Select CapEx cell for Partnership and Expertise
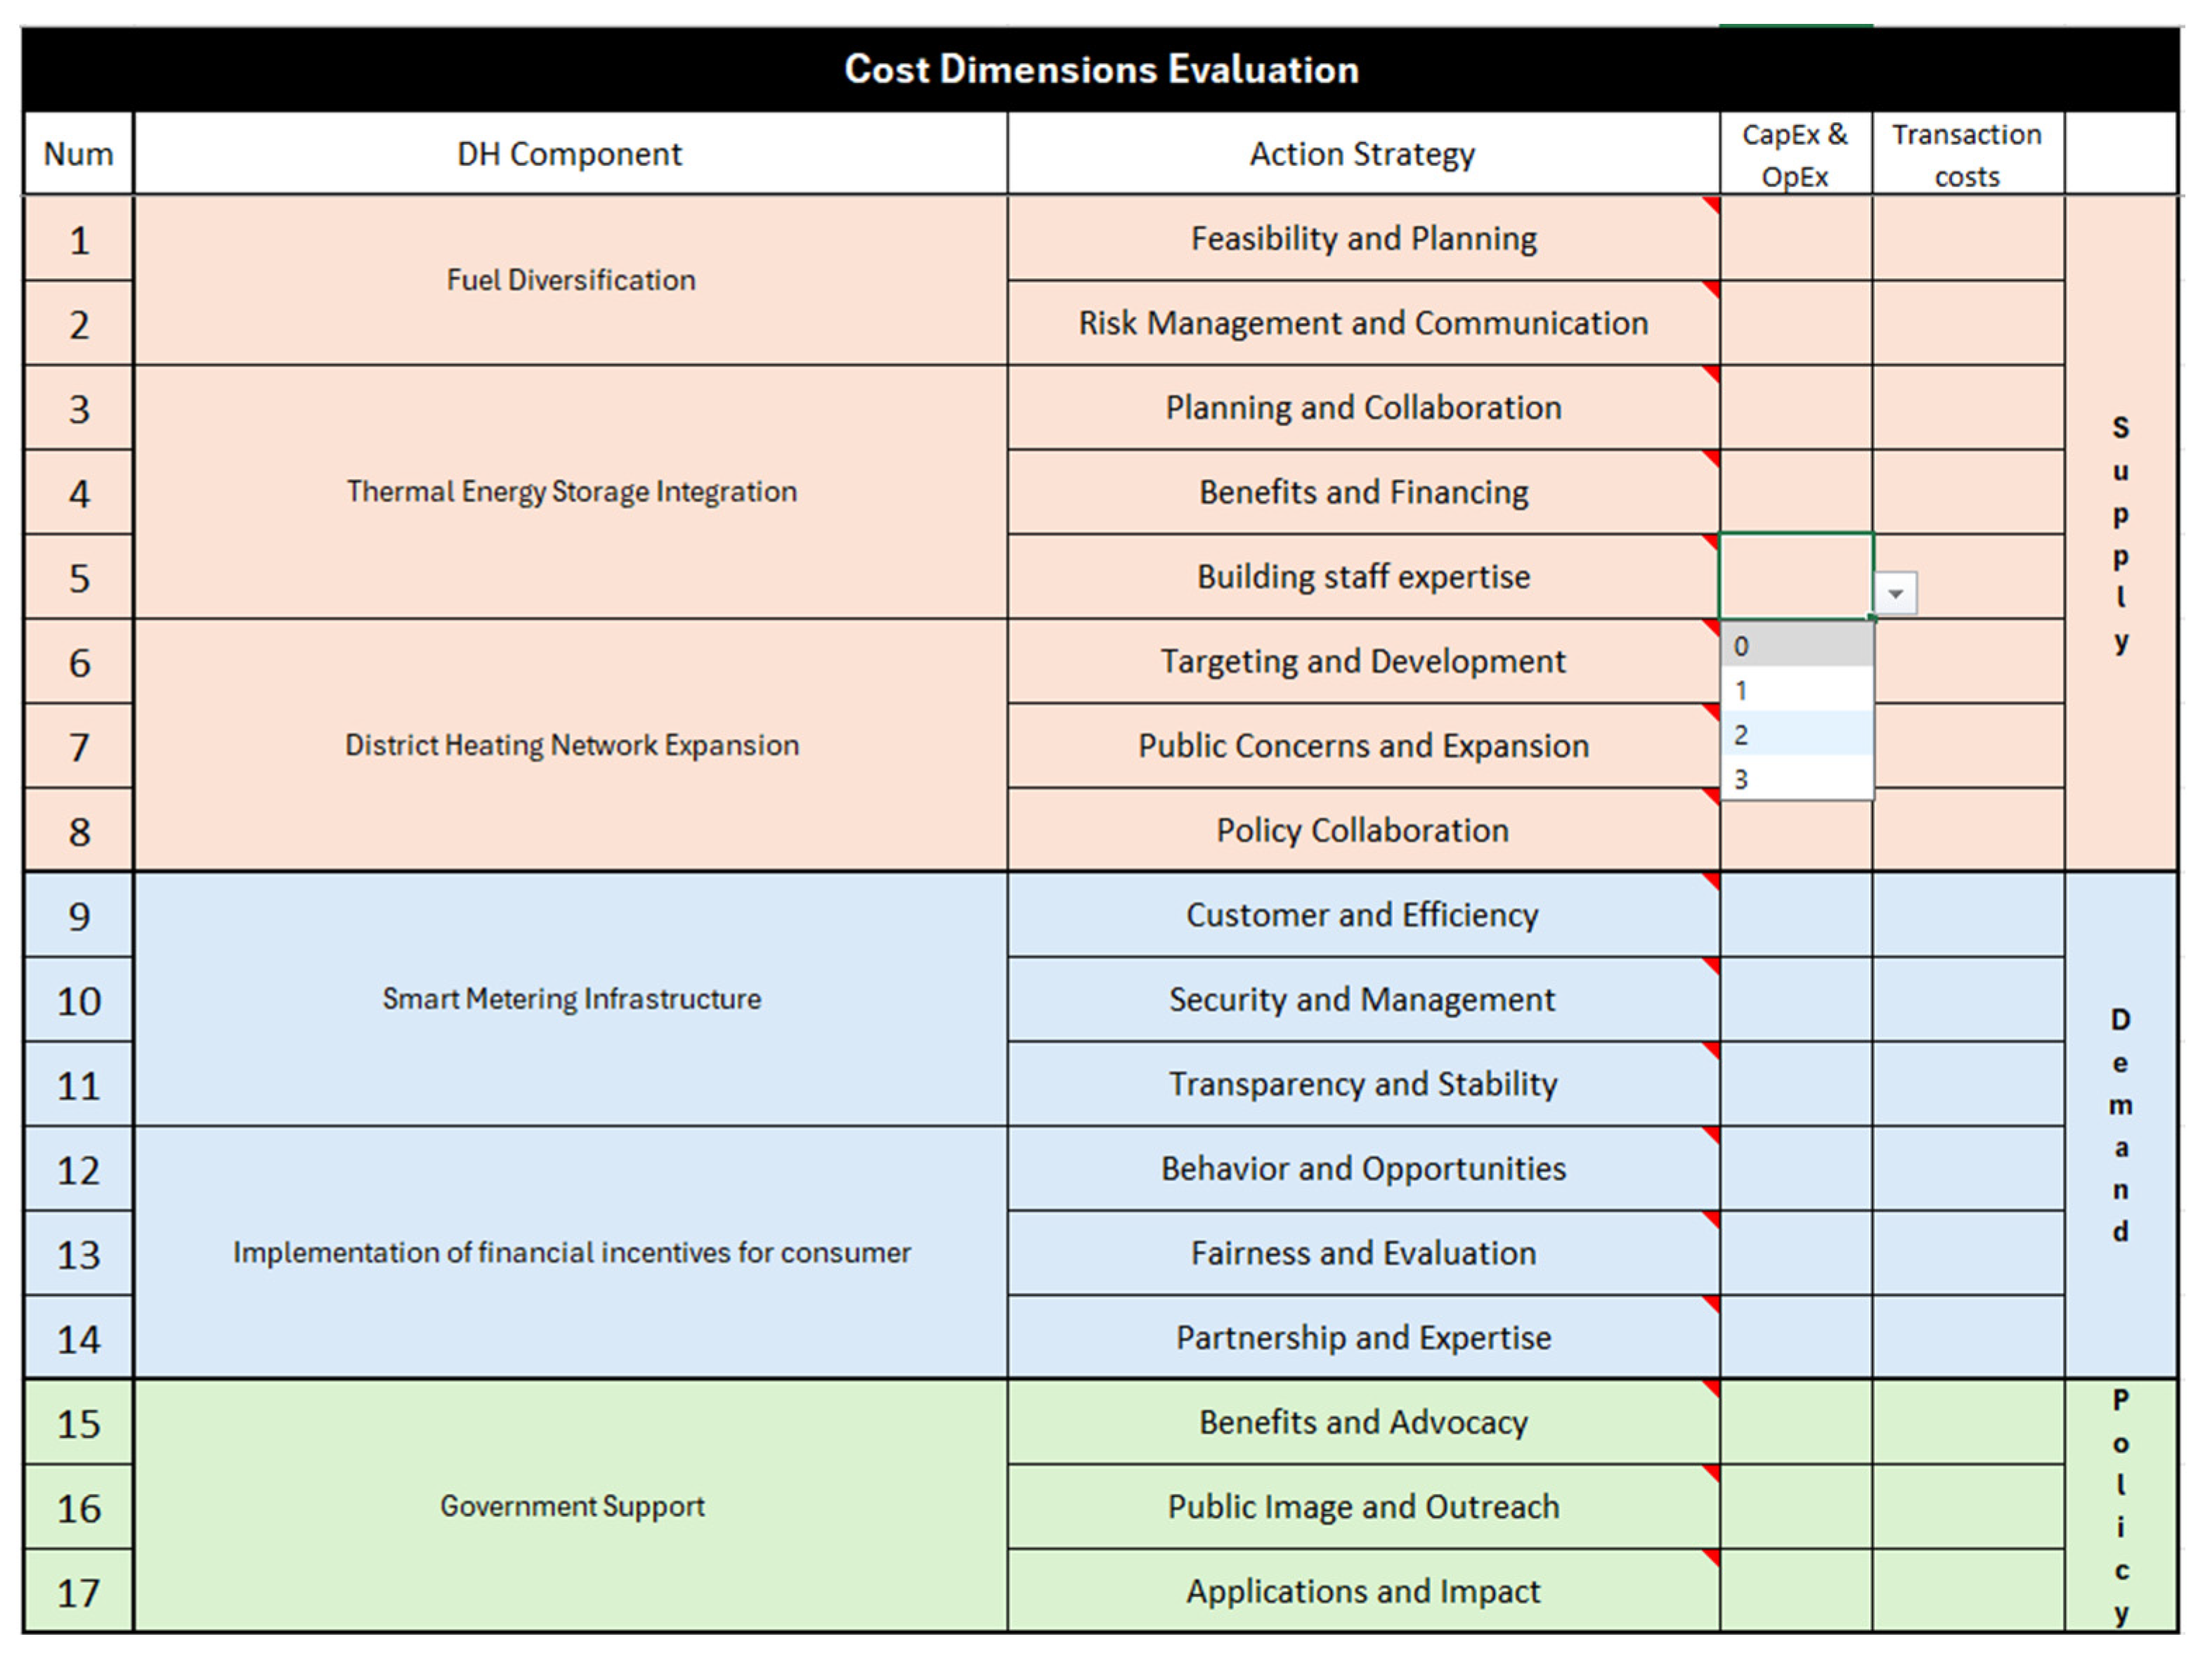 pyautogui.click(x=1795, y=1337)
